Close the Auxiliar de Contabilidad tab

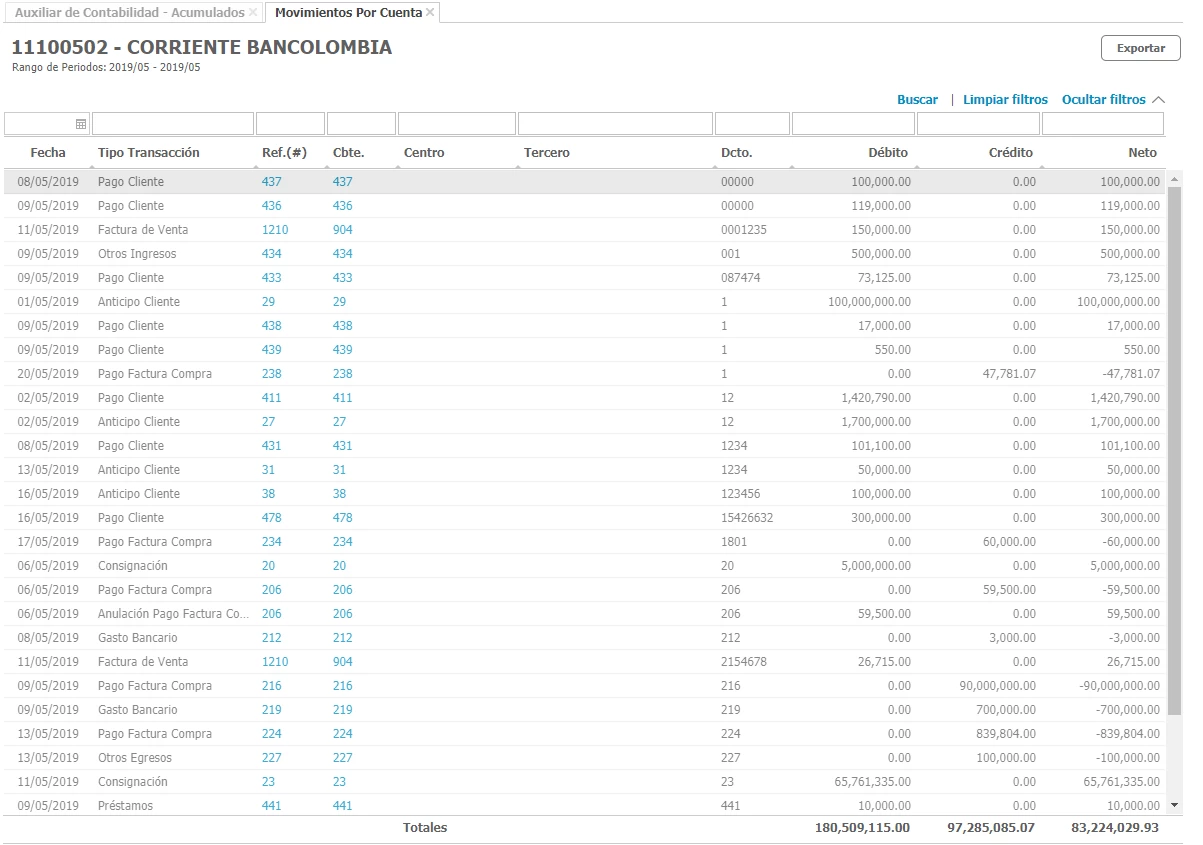click(x=253, y=13)
